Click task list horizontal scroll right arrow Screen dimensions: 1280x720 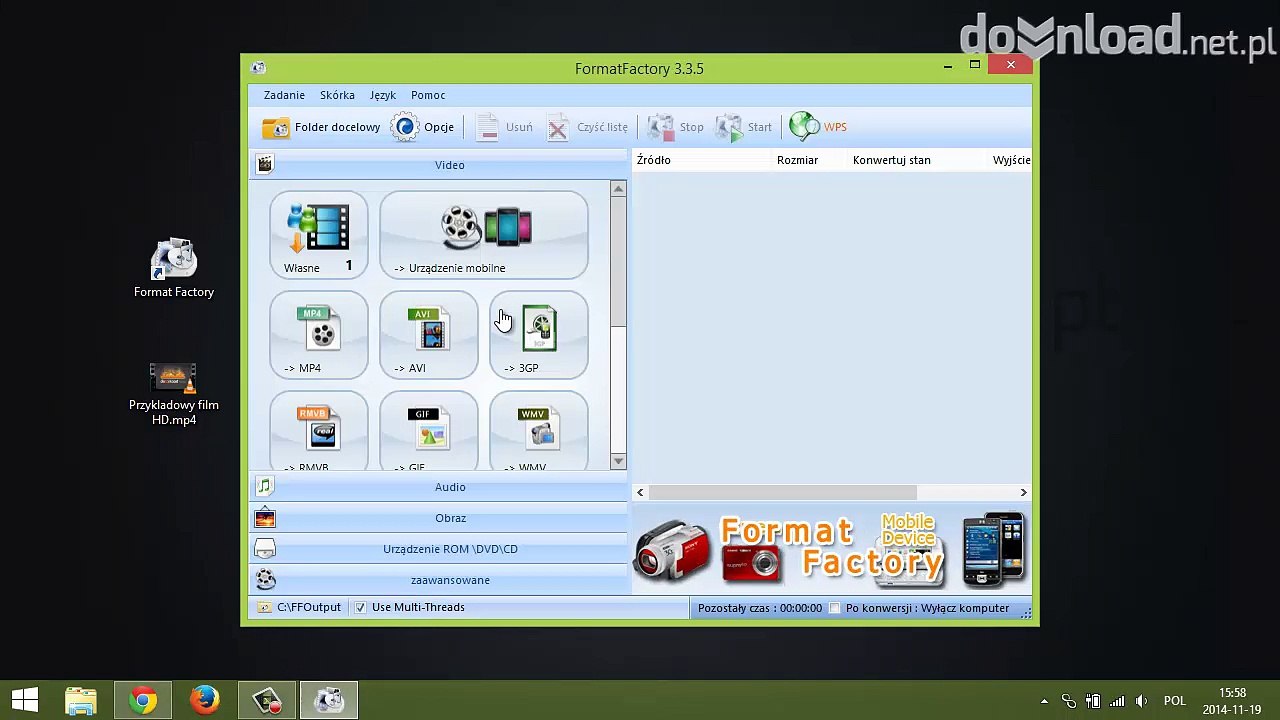(1023, 492)
